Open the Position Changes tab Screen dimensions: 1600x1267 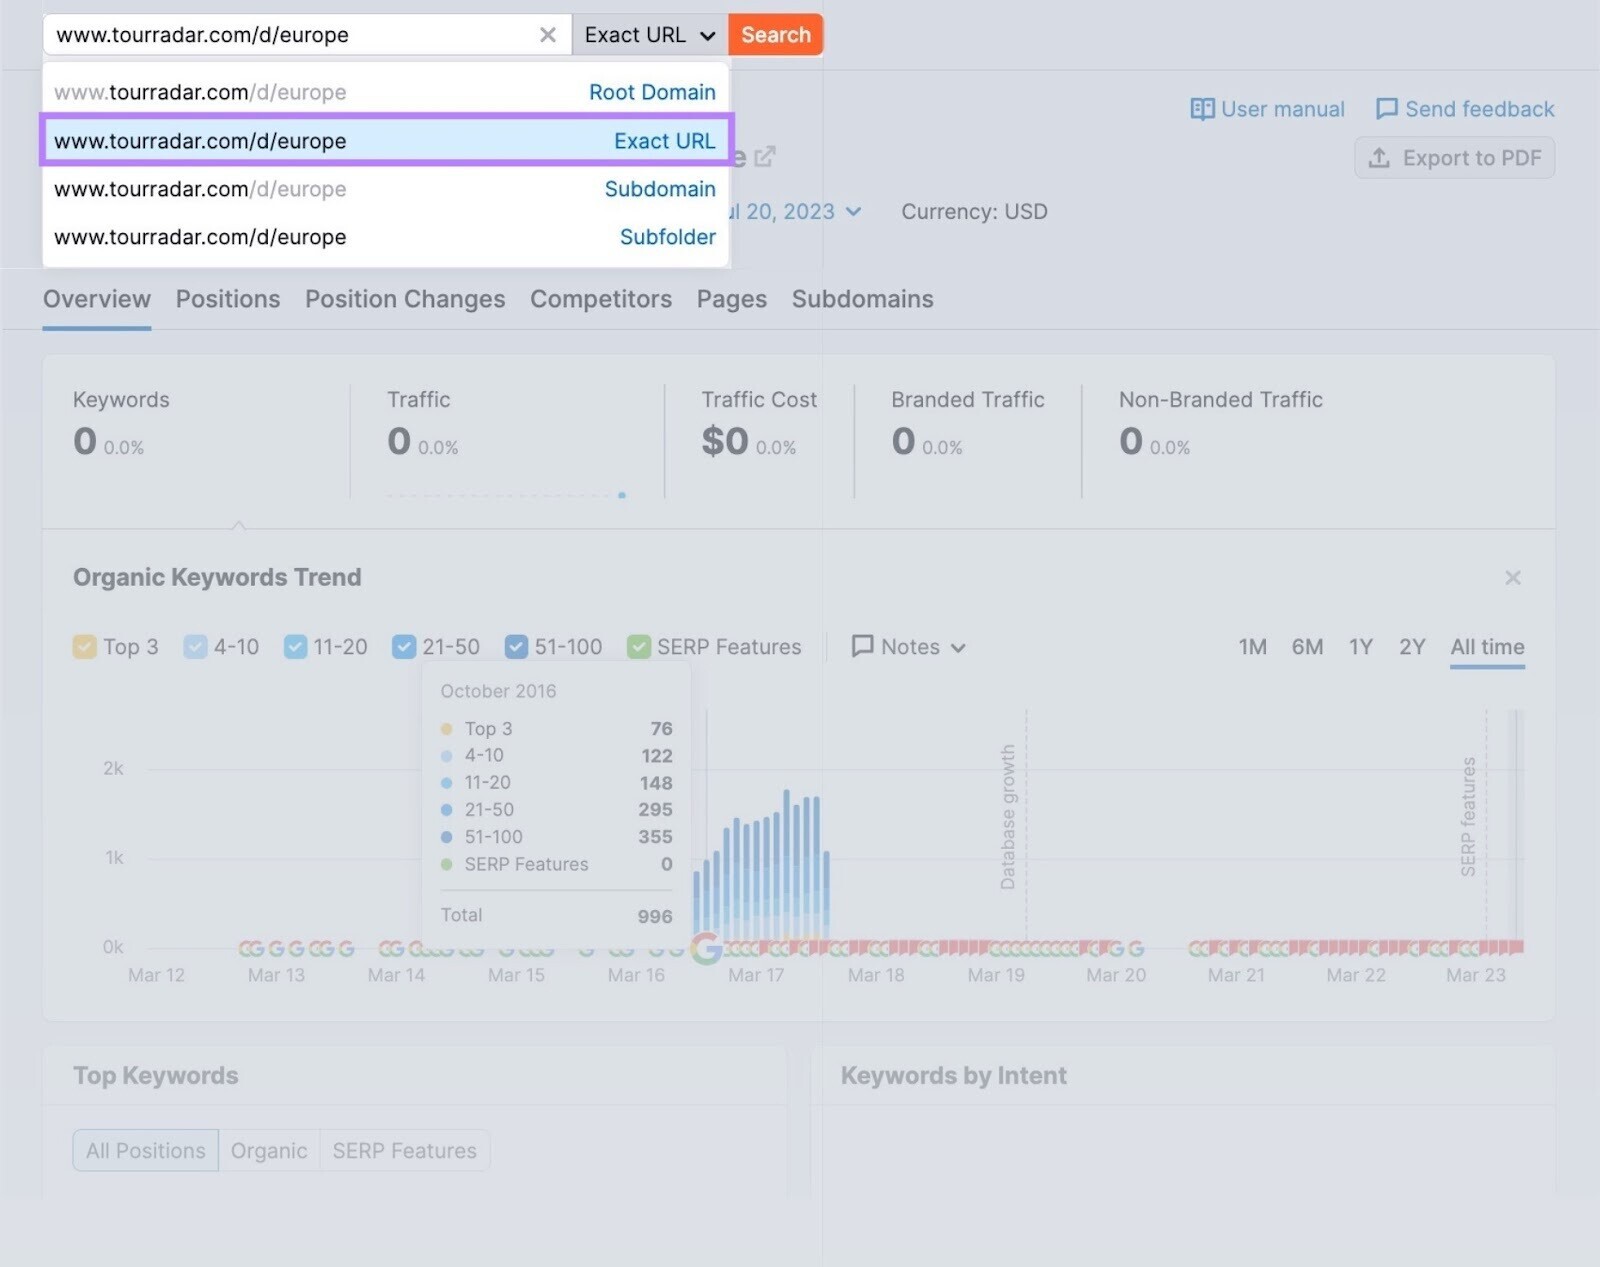tap(405, 299)
